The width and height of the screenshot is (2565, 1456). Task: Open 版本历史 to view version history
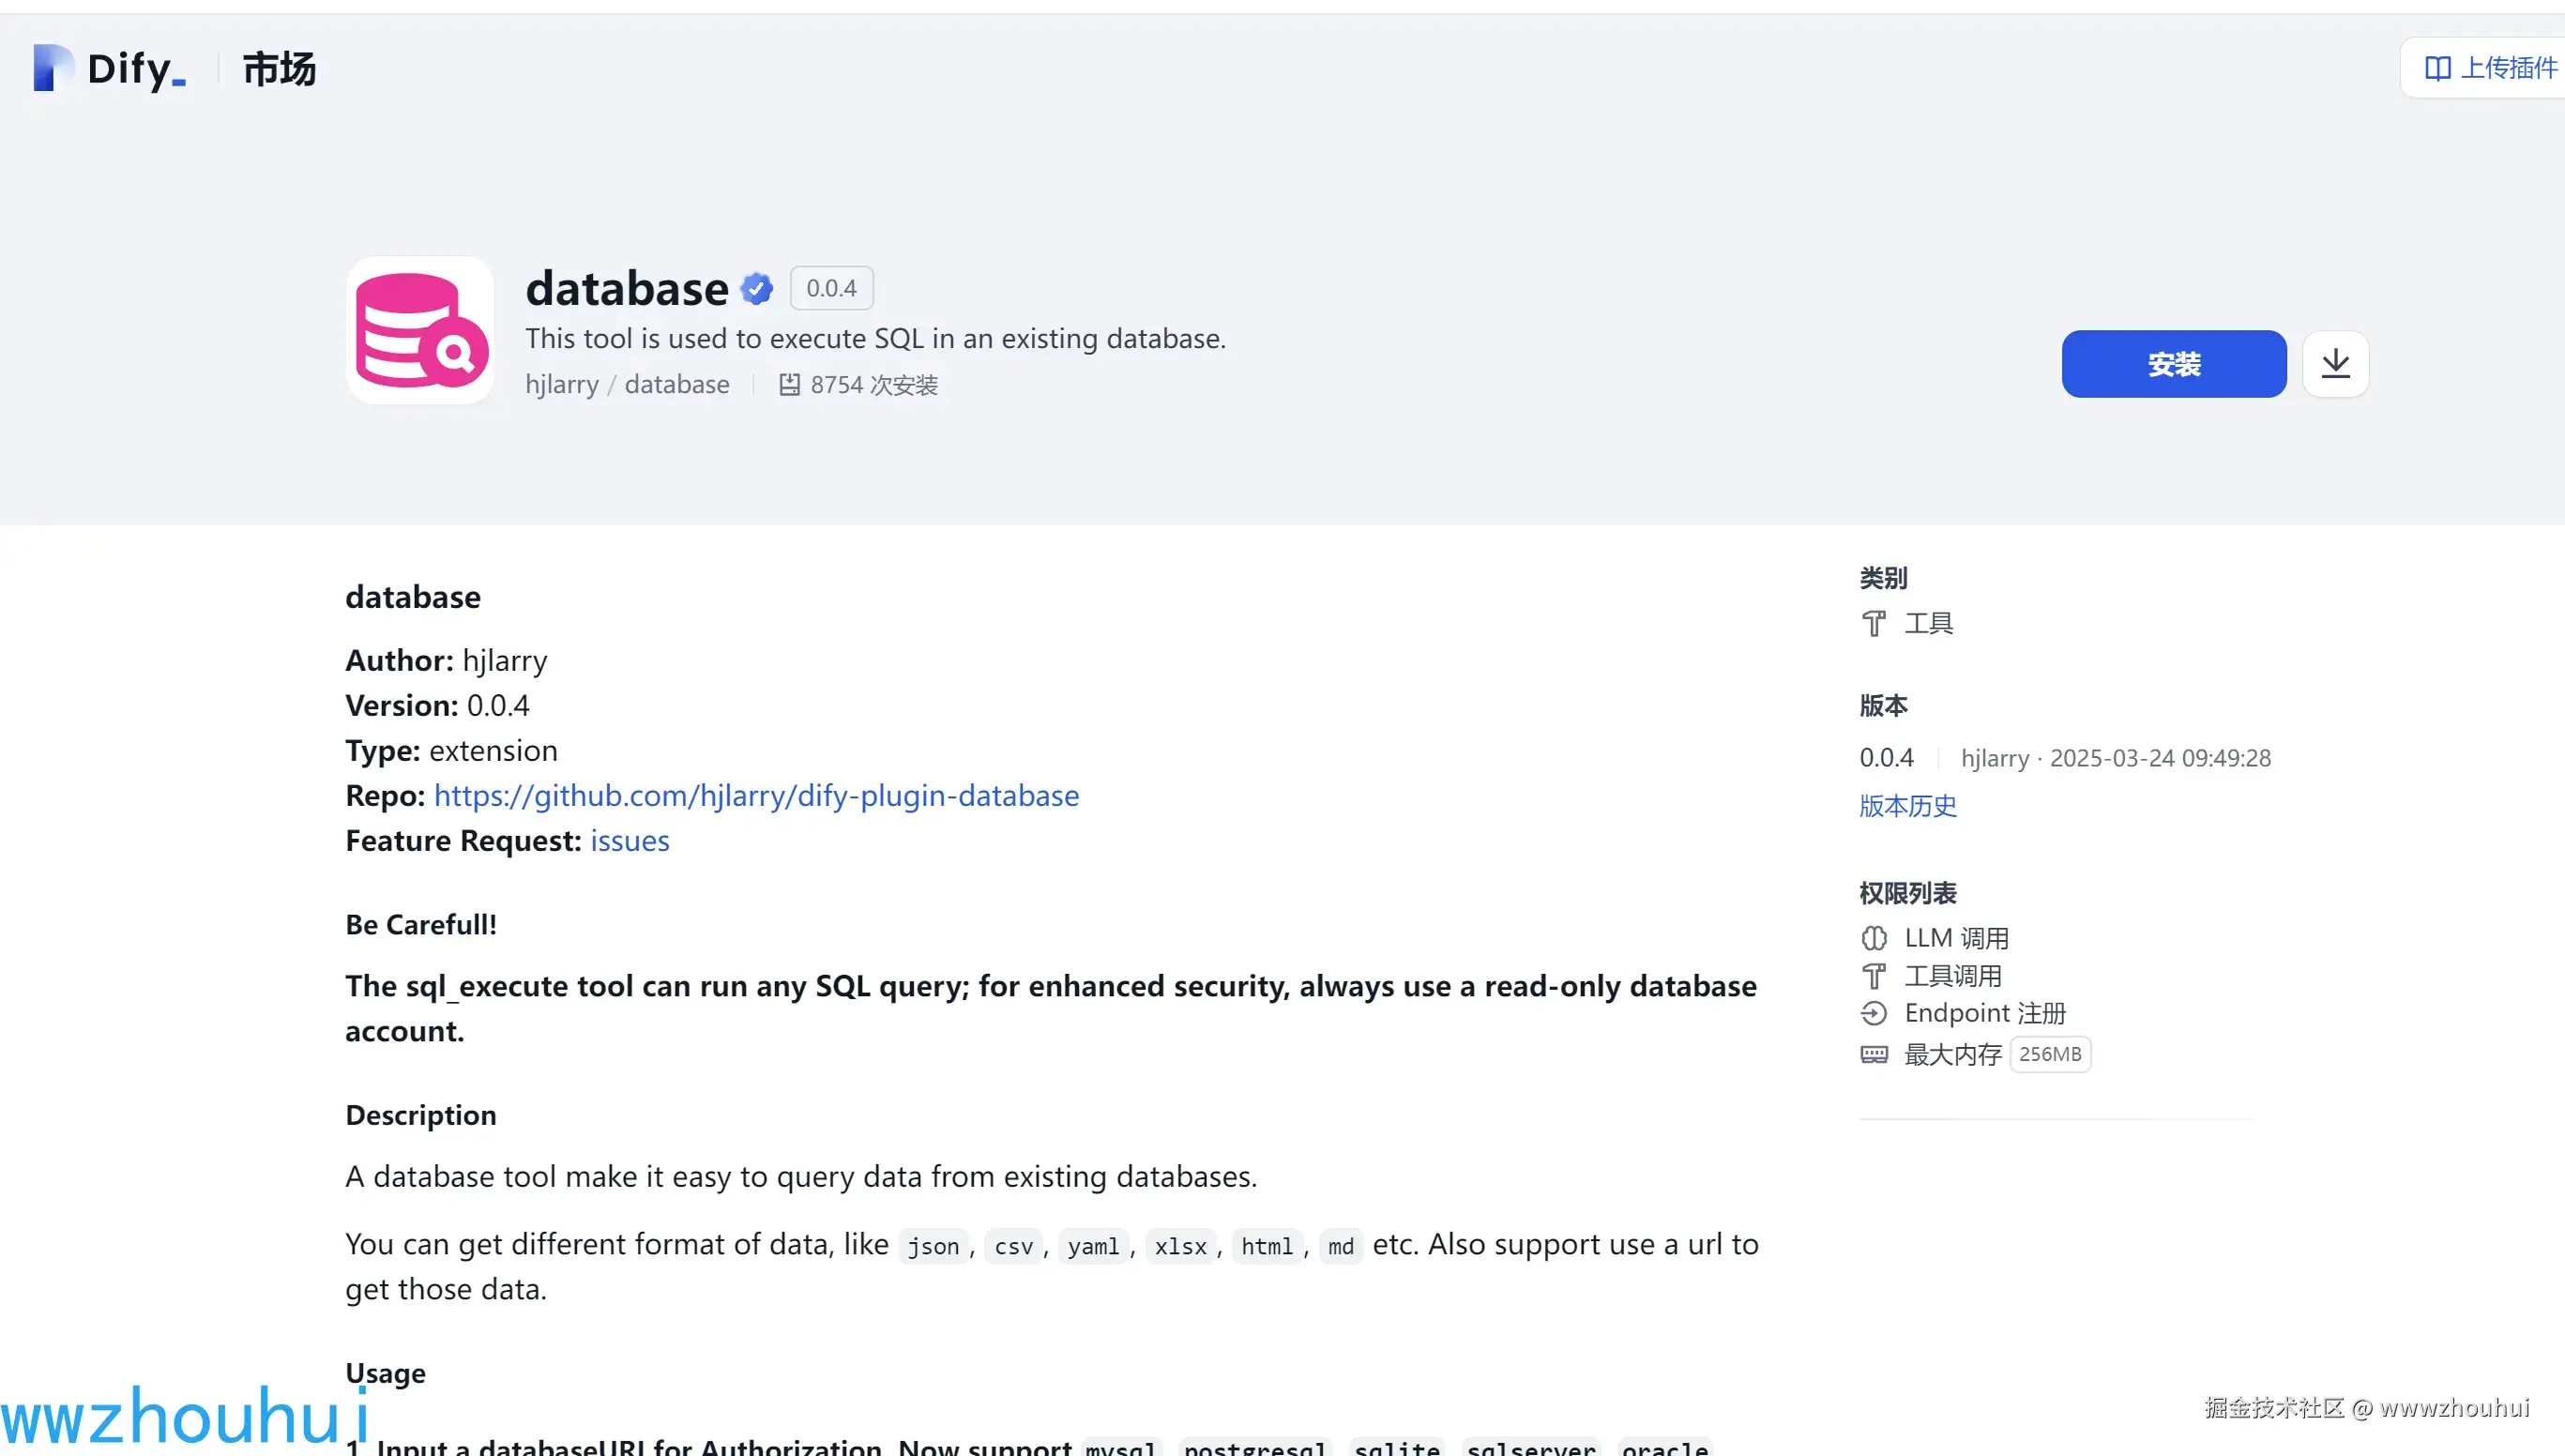pos(1906,806)
